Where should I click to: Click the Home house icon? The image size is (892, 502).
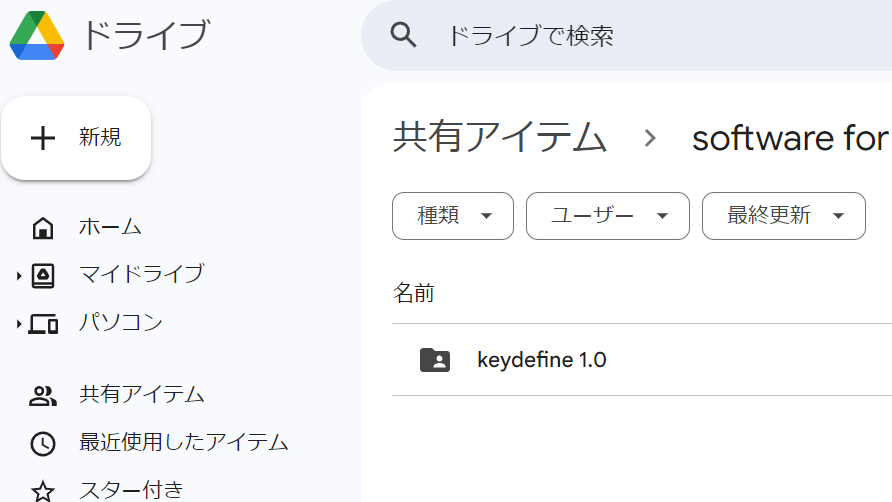43,228
